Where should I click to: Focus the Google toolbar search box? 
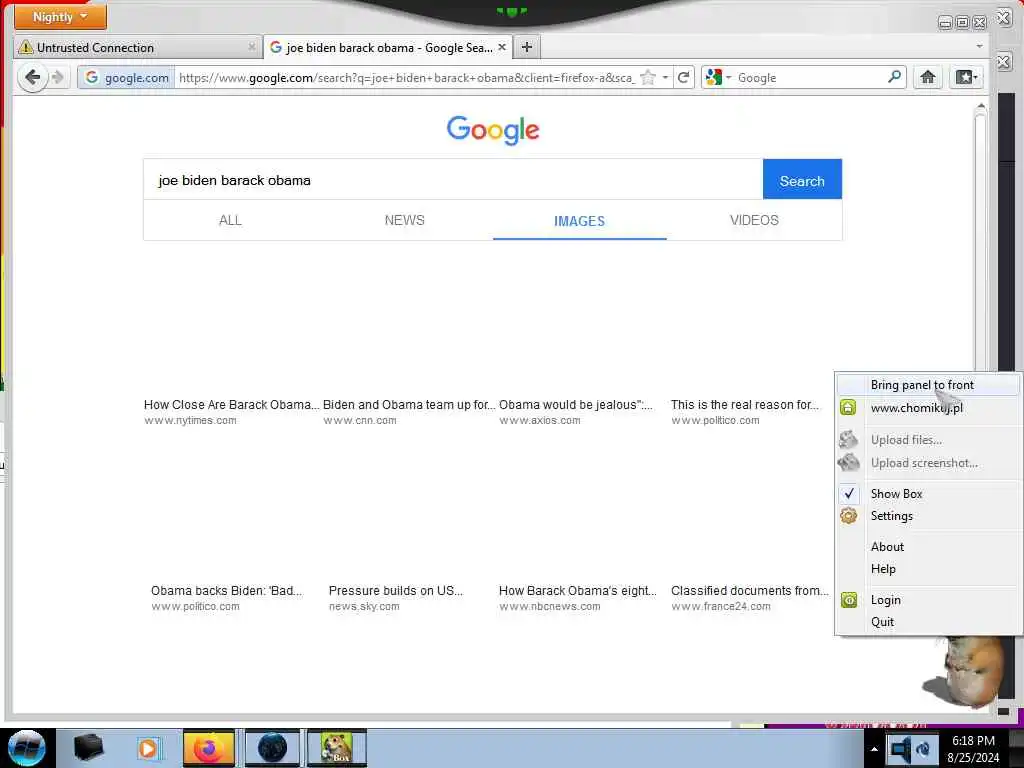pyautogui.click(x=810, y=78)
